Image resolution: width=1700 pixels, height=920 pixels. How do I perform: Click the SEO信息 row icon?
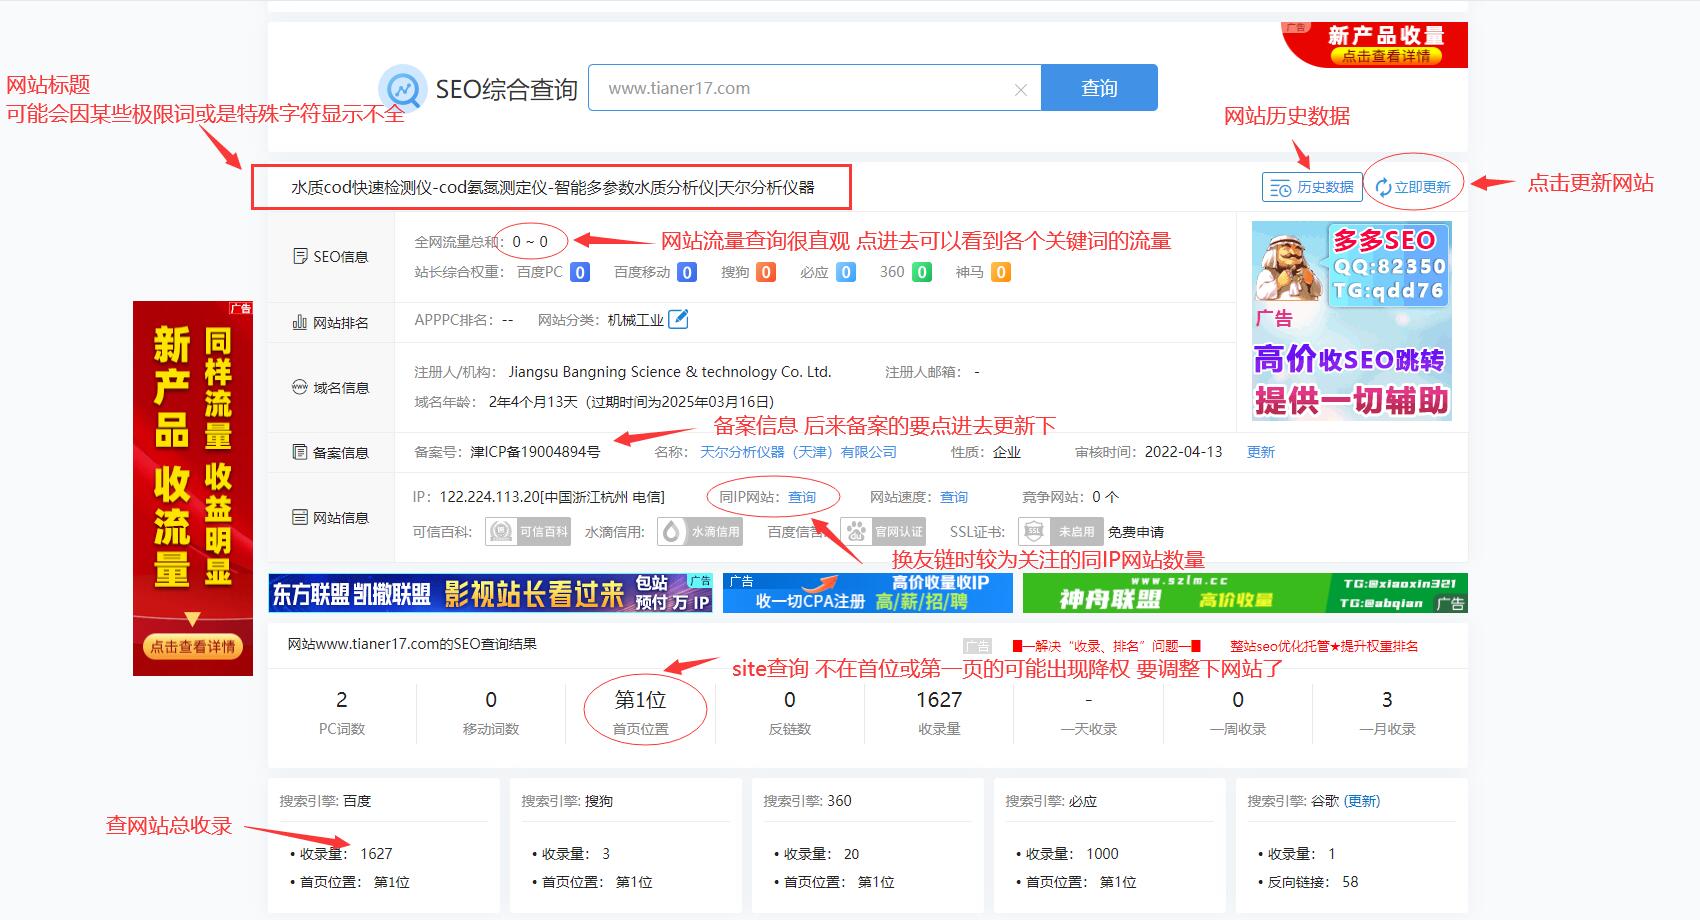(x=300, y=256)
